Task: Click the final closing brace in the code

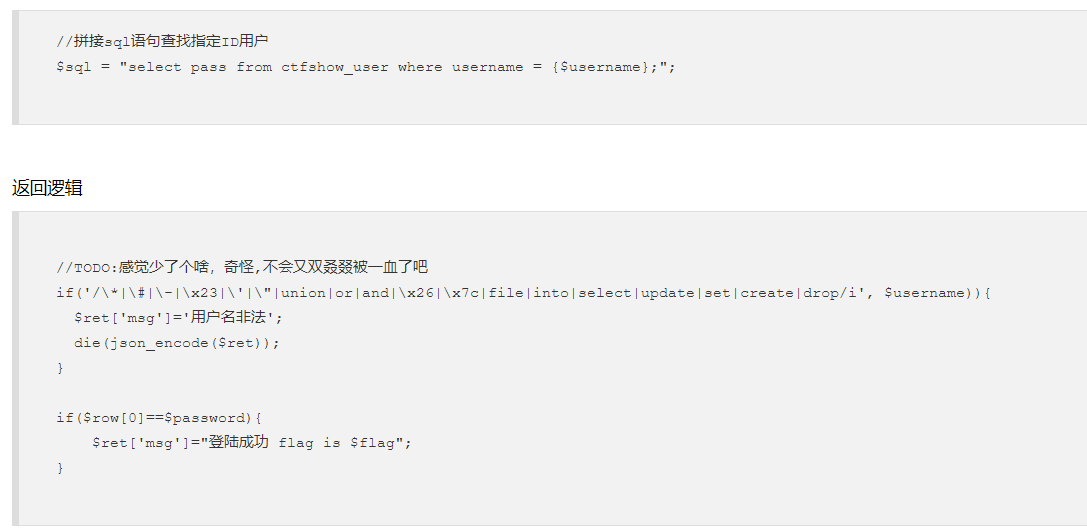Action: click(x=60, y=468)
